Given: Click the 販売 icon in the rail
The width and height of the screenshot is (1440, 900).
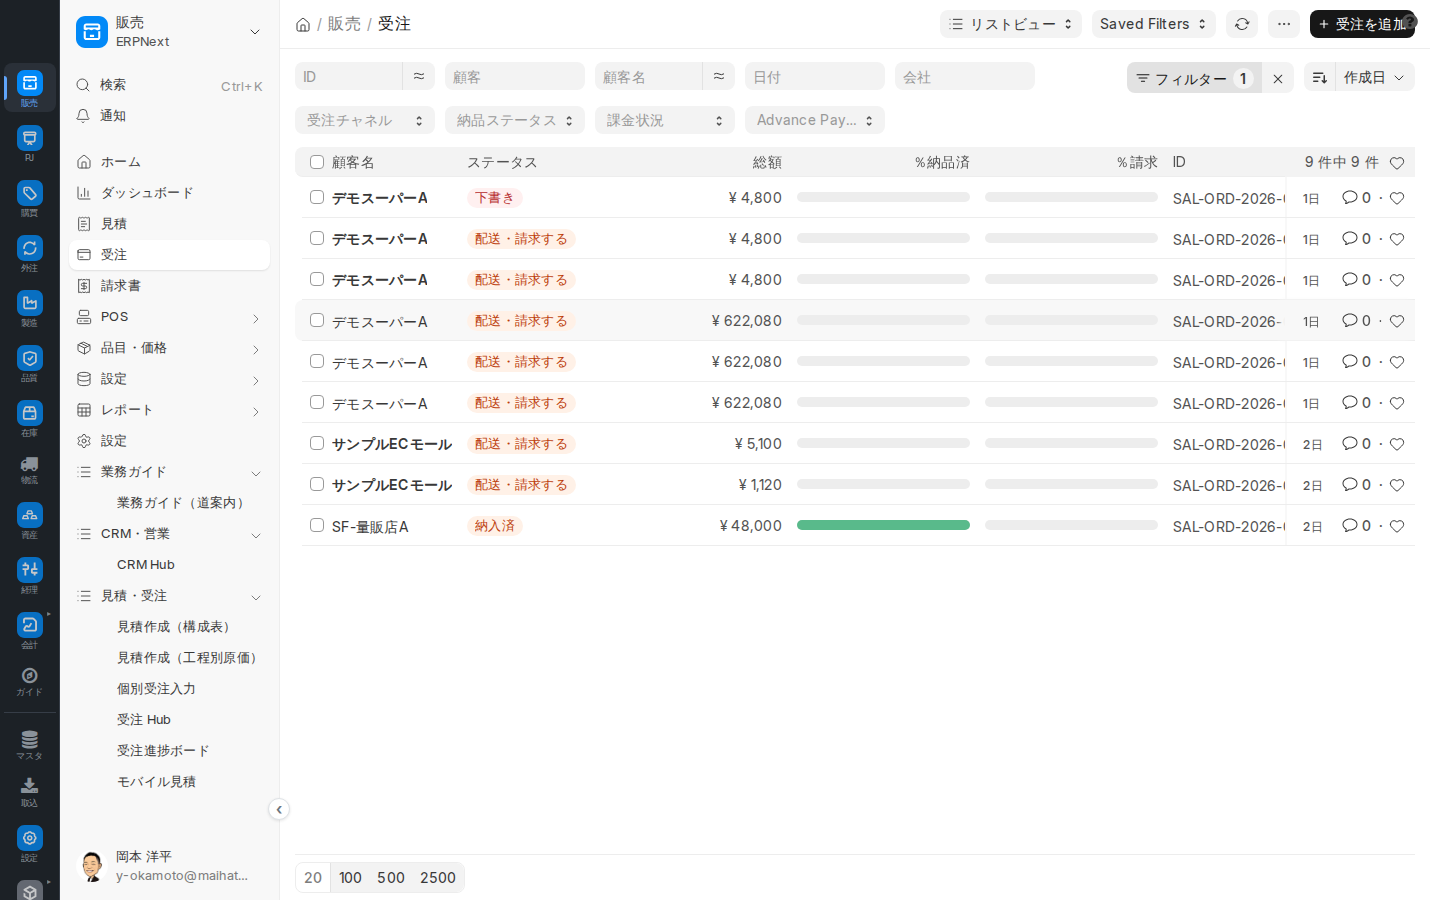Looking at the screenshot, I should [30, 88].
